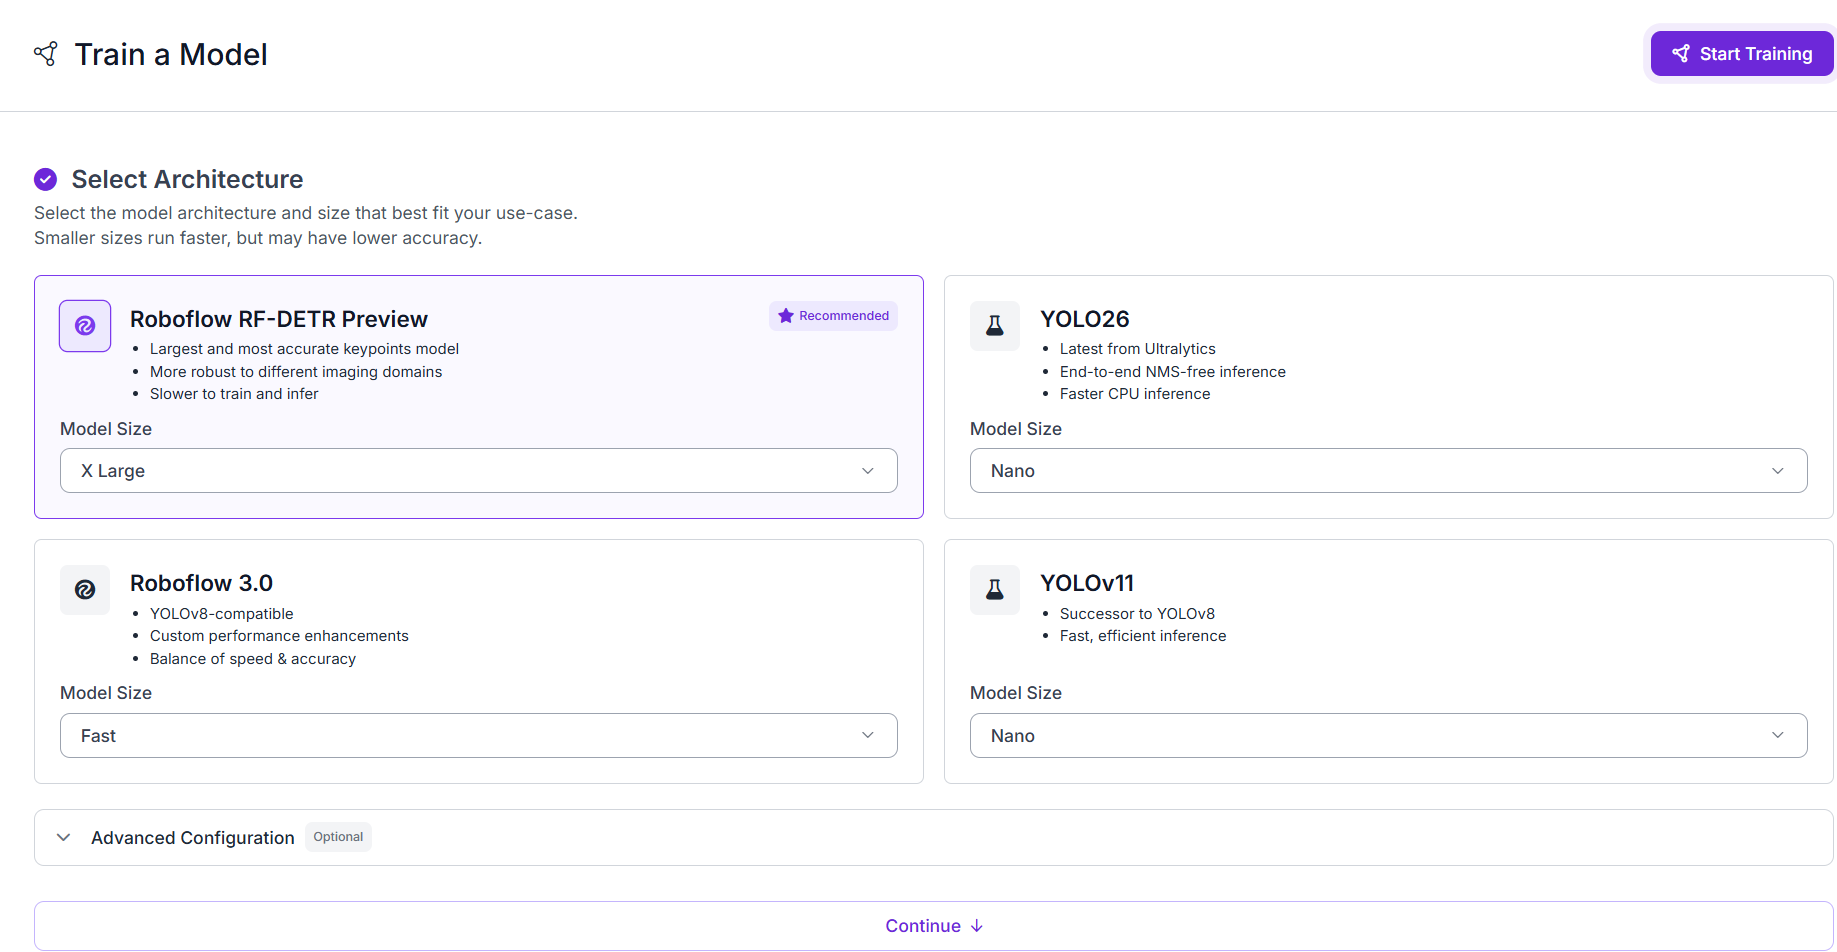Expand the Advanced Configuration section

click(934, 838)
